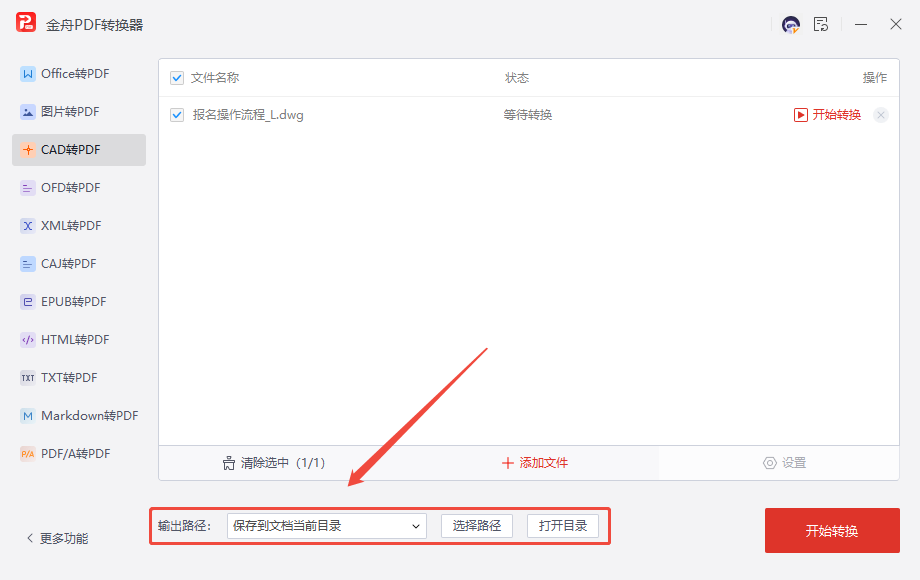The image size is (920, 580).
Task: Click the Office转PDF Word icon
Action: click(28, 74)
